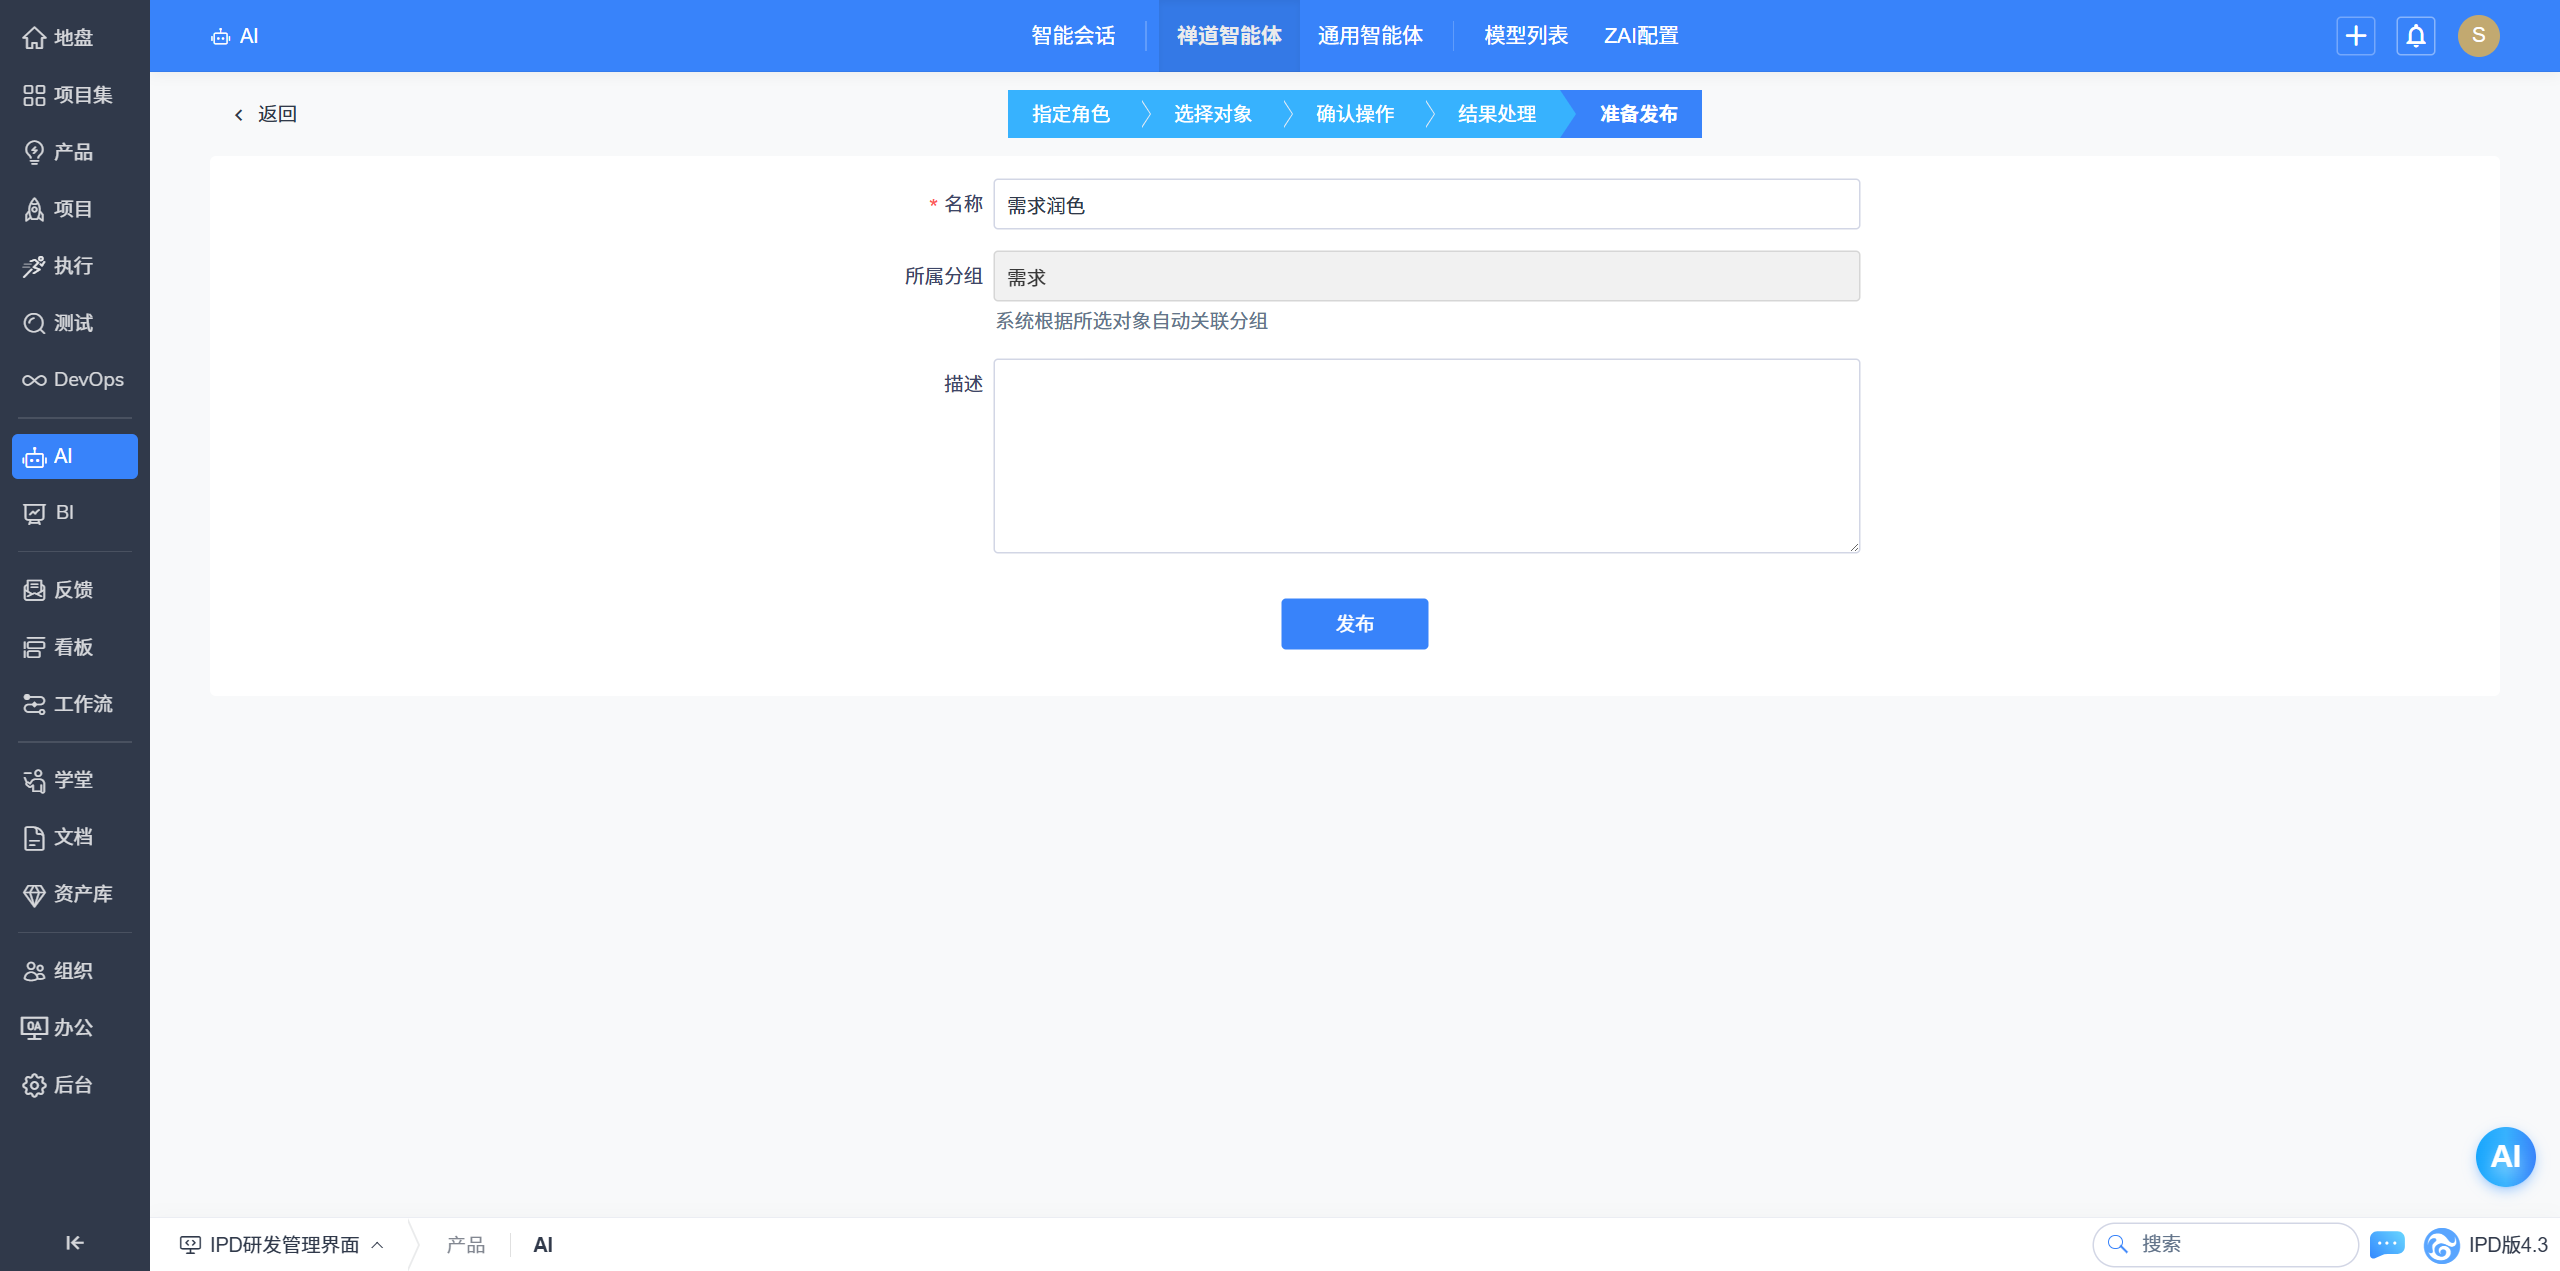Open the 看板 kanban module

pyautogui.click(x=72, y=647)
